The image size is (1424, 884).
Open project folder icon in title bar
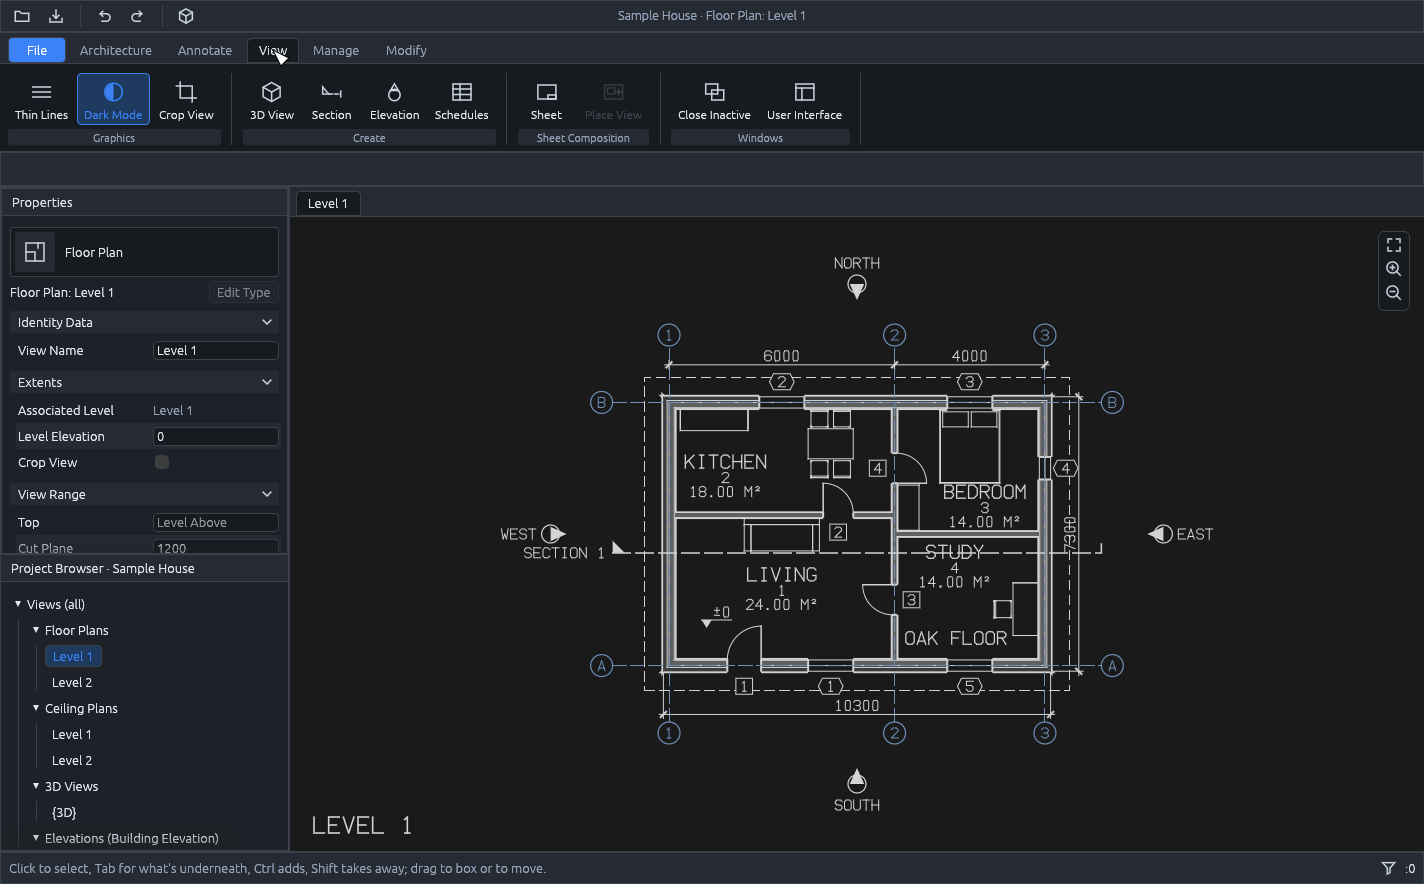(x=21, y=16)
